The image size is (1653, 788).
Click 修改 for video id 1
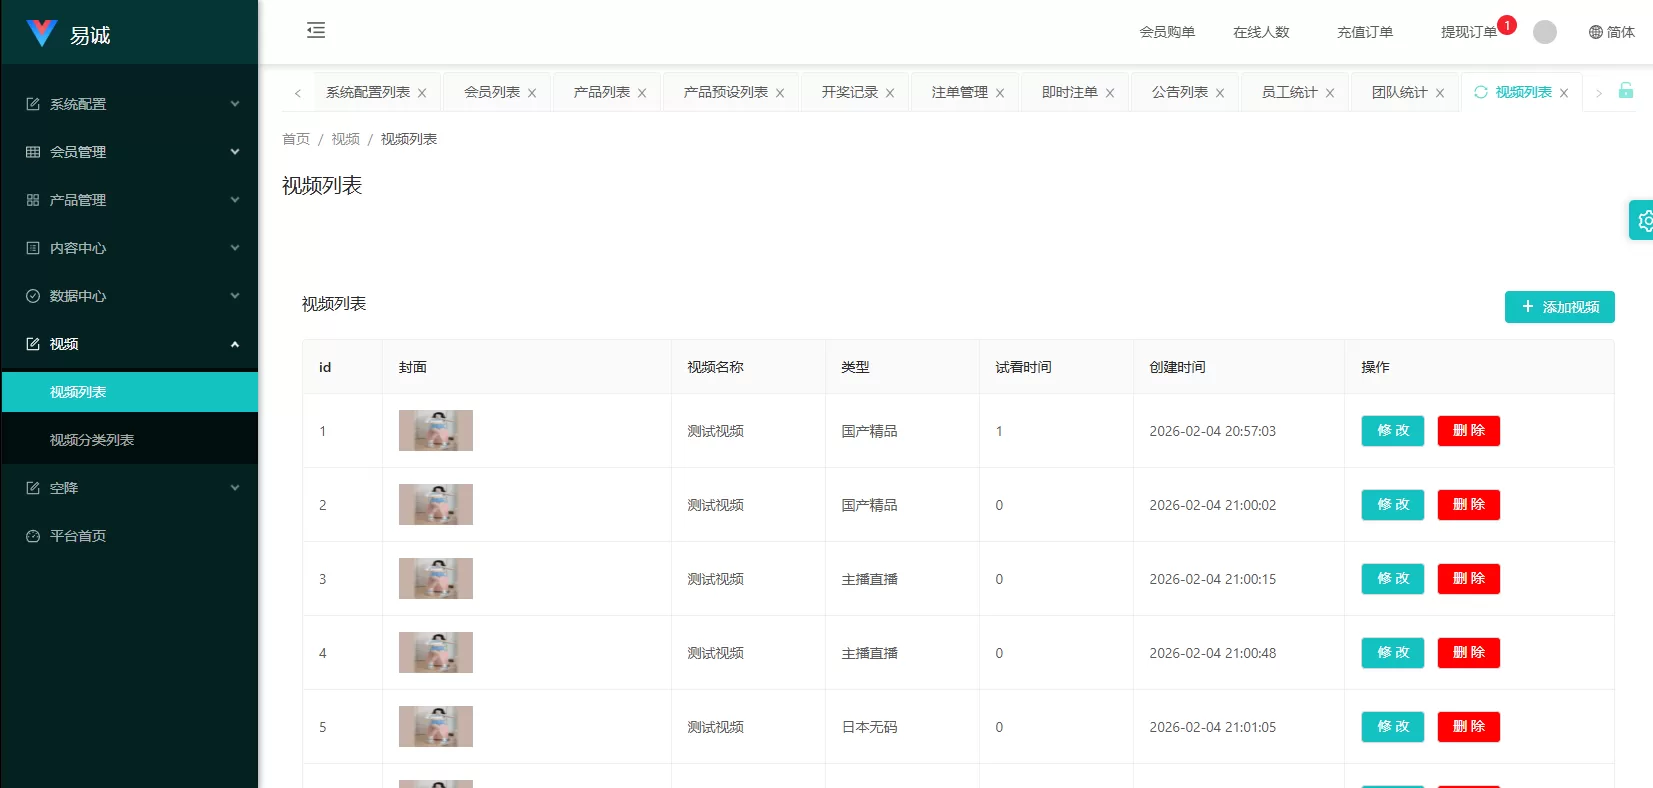click(1392, 431)
